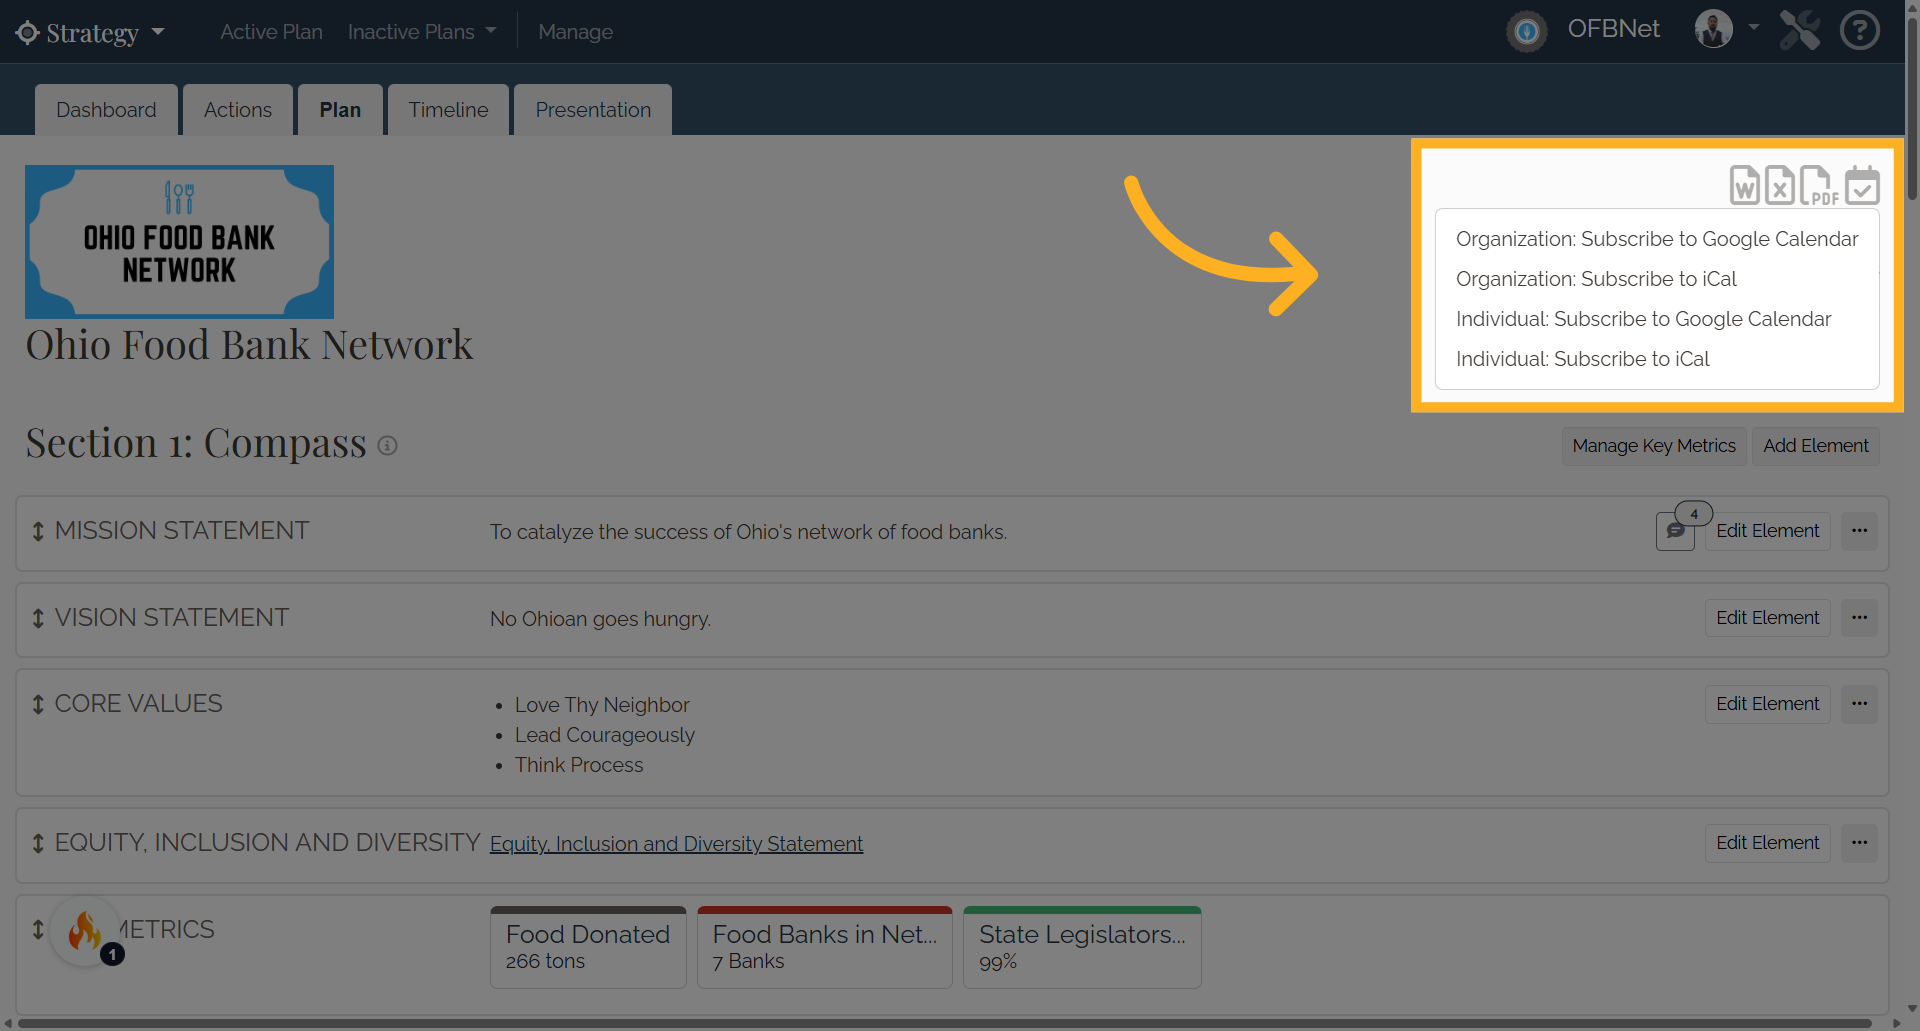Image resolution: width=1920 pixels, height=1031 pixels.
Task: Open the help question mark icon
Action: (x=1860, y=30)
